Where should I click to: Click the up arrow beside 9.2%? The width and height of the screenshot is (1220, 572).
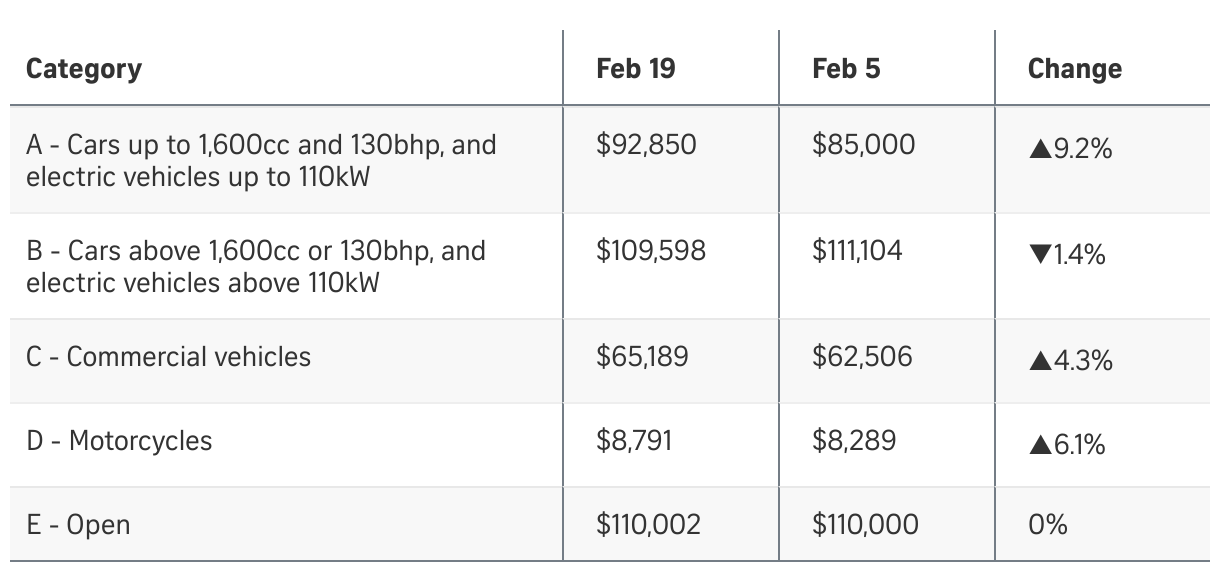(x=1039, y=151)
